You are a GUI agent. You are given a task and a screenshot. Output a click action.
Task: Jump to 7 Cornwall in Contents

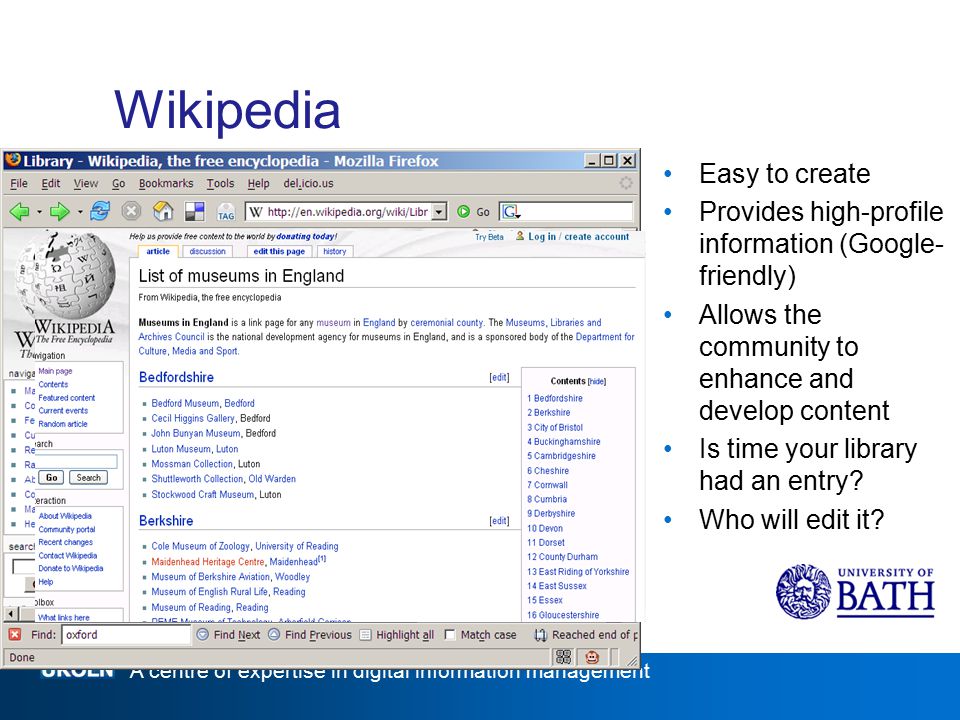click(x=547, y=485)
